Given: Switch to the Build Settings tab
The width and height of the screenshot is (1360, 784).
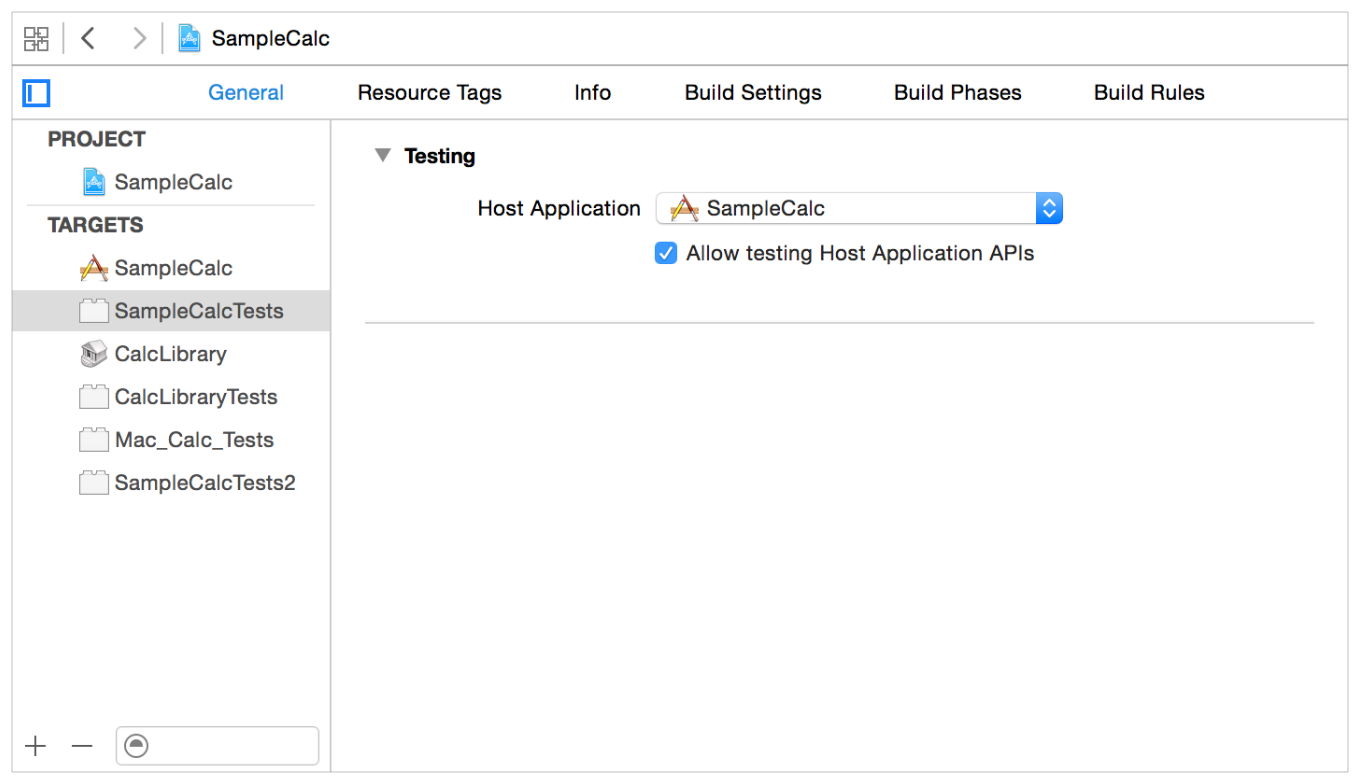Looking at the screenshot, I should click(753, 93).
